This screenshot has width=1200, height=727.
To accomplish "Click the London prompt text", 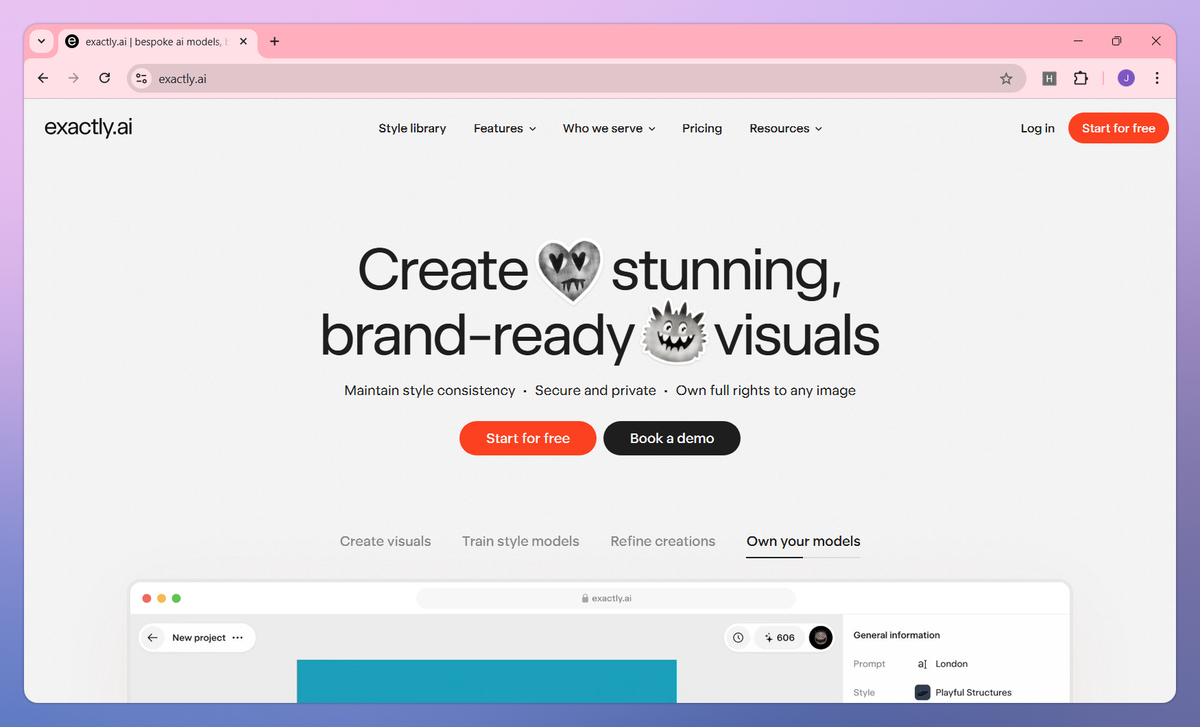I will coord(951,664).
